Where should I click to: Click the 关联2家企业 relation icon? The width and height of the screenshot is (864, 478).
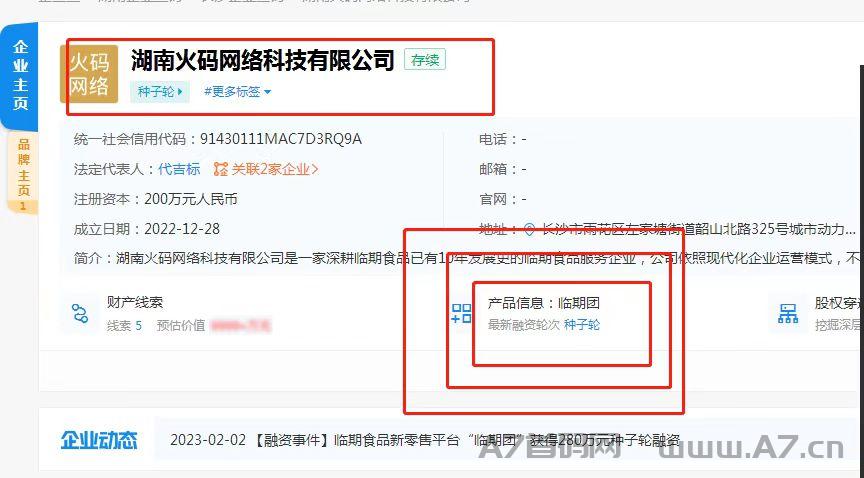(220, 169)
